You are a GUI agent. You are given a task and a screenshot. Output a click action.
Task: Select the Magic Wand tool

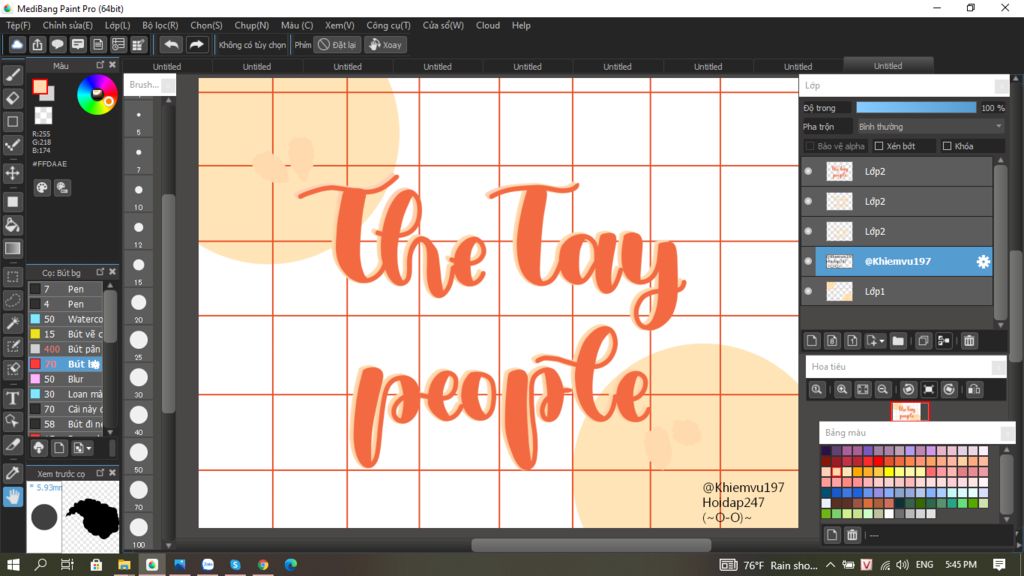click(x=12, y=323)
